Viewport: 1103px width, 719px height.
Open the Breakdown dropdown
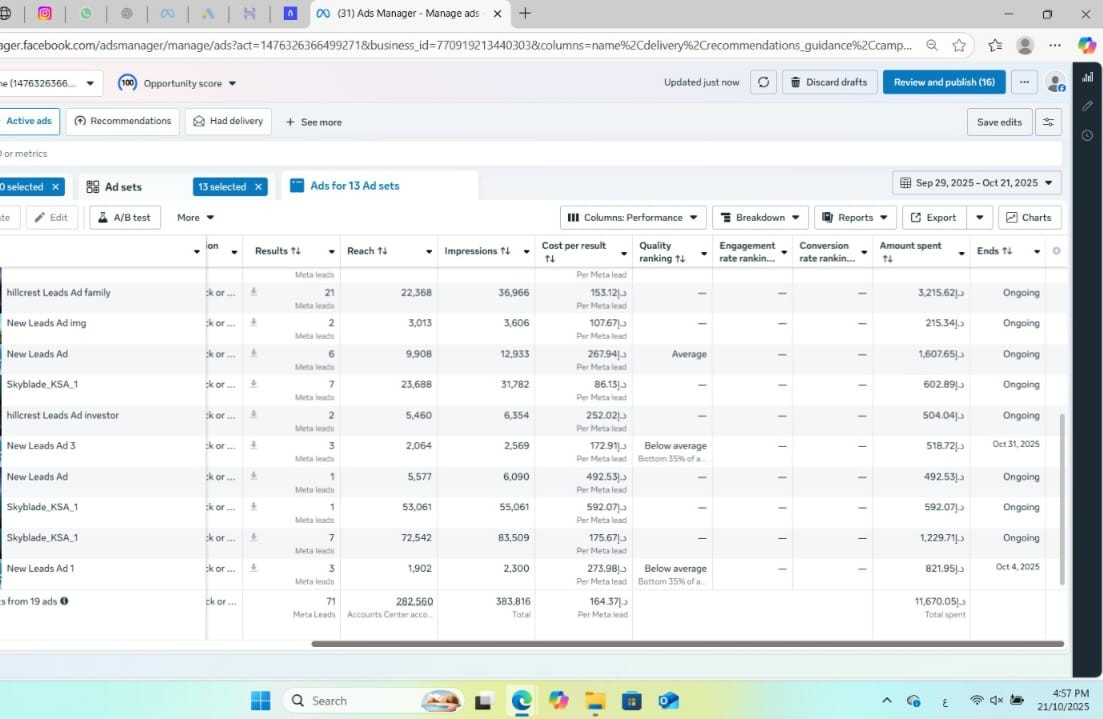tap(761, 217)
